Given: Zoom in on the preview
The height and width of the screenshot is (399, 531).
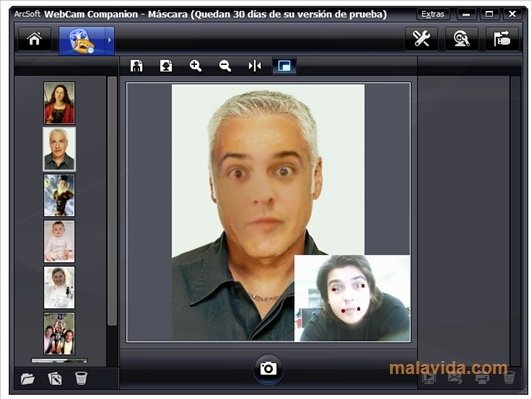Looking at the screenshot, I should (195, 66).
